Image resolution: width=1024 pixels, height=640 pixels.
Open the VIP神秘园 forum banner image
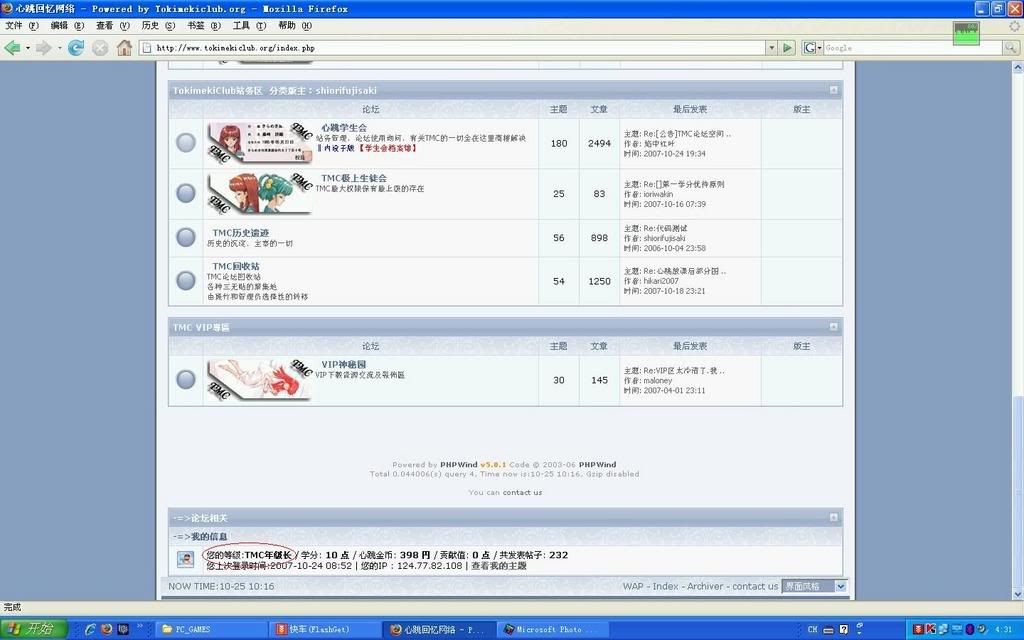pos(260,379)
